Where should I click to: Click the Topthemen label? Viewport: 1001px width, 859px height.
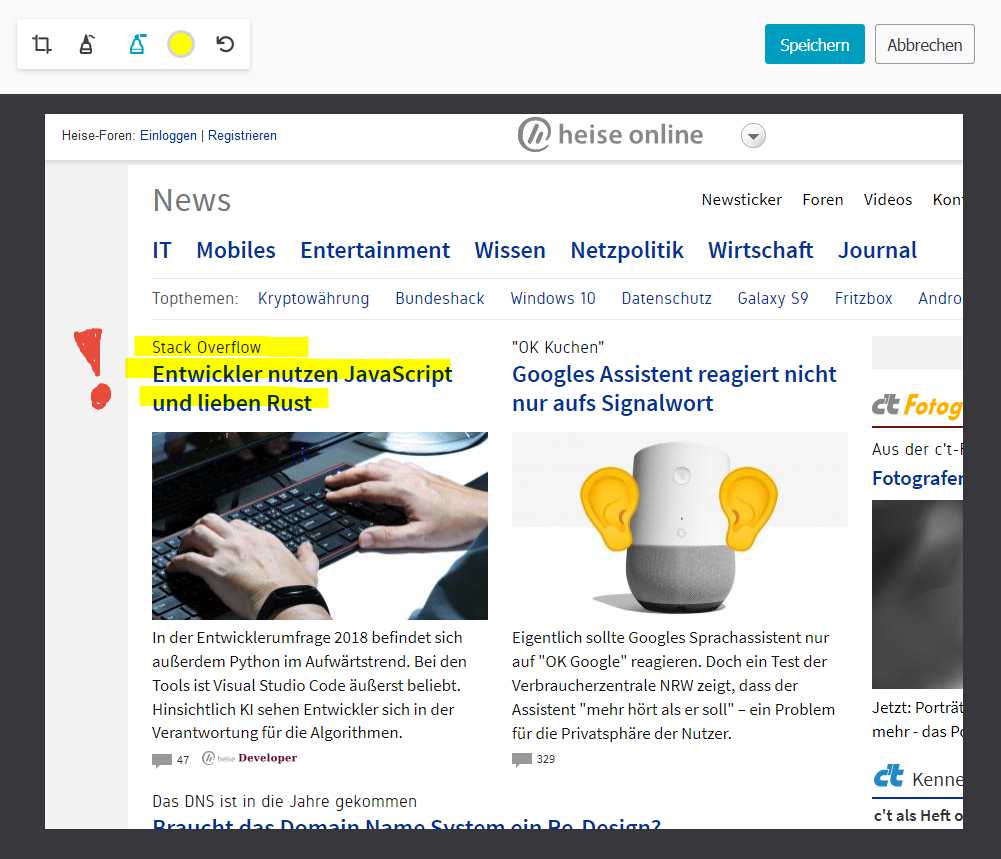tap(195, 298)
